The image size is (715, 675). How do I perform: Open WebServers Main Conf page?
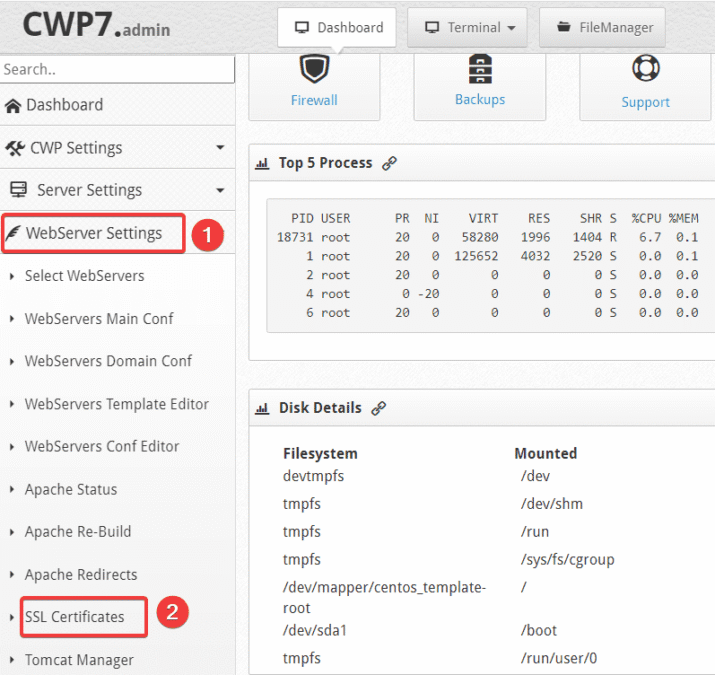(98, 319)
